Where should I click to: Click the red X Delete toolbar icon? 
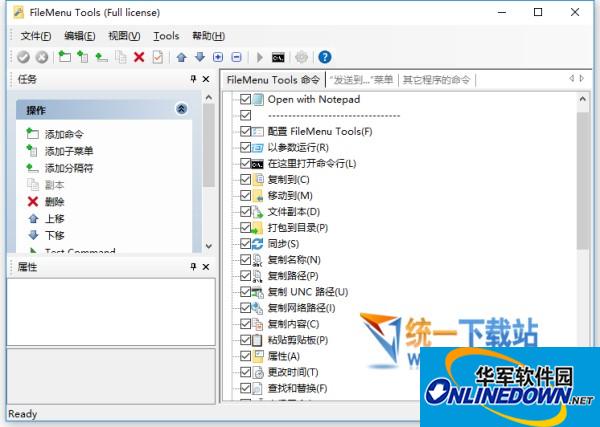click(139, 57)
